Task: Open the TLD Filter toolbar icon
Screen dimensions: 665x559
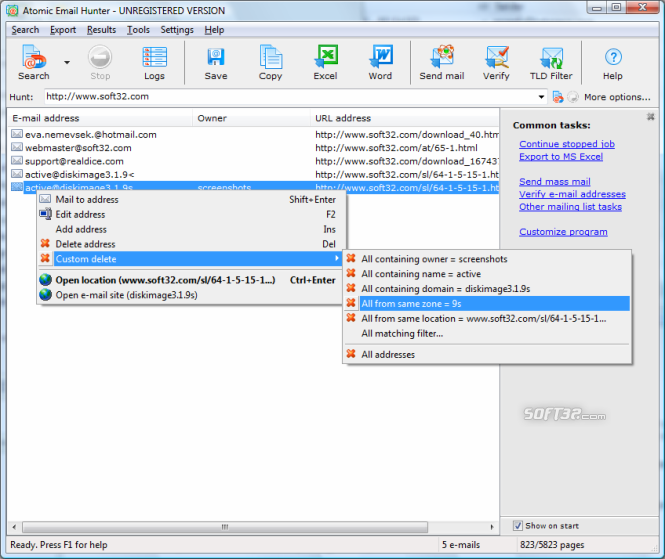Action: click(x=551, y=62)
